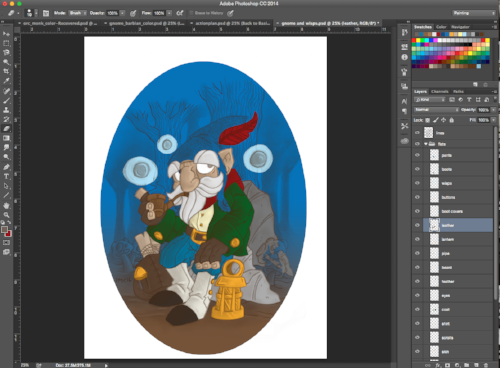Viewport: 500px width, 368px height.
Task: Hide the wisps layer
Action: 417,183
